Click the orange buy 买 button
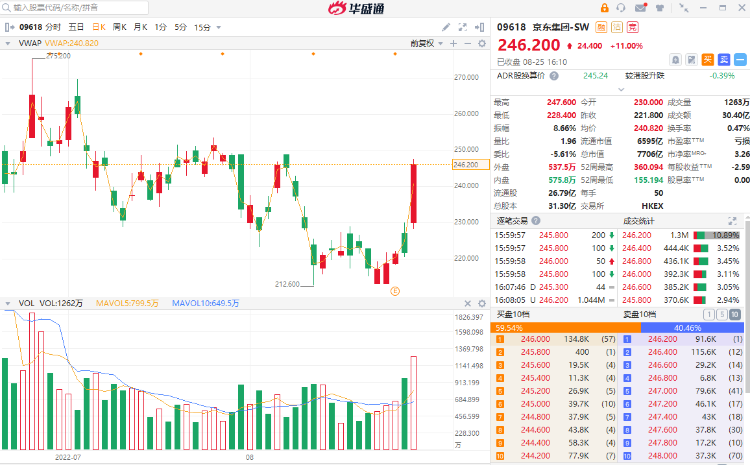Screen dimensions: 750x465 tap(707, 60)
